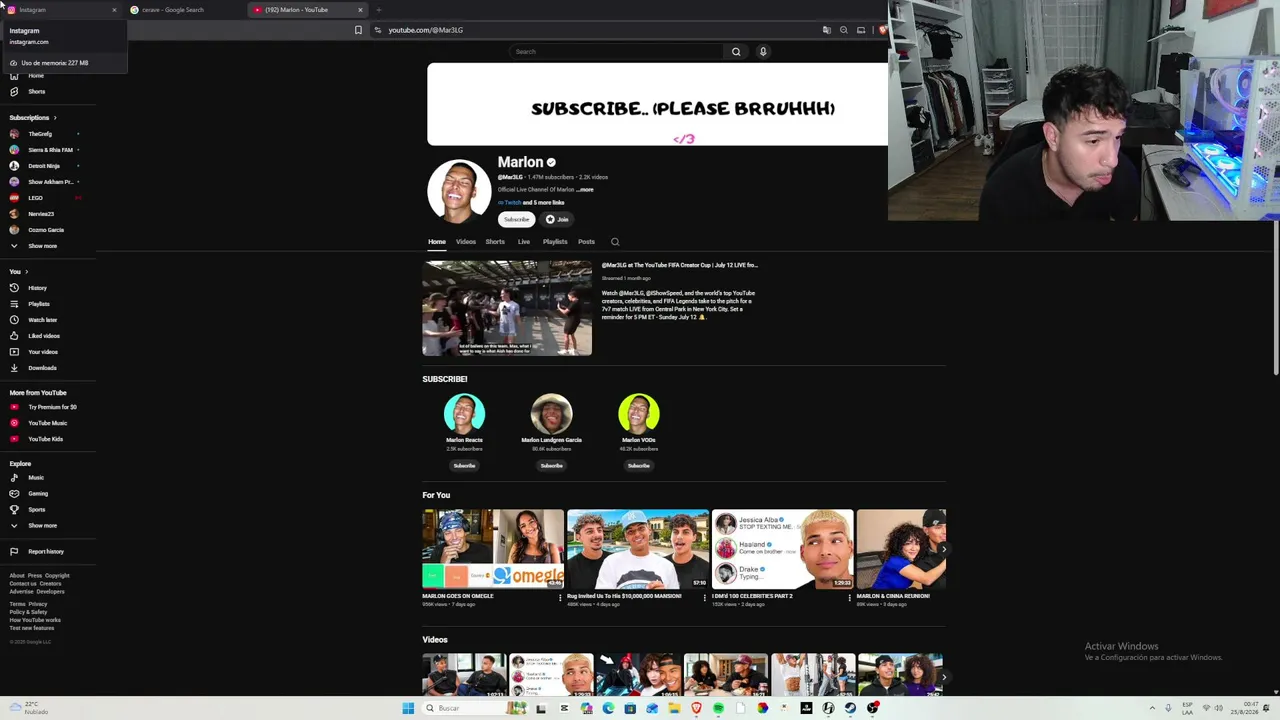Open the $10,000,000 mansion video thumbnail
The image size is (1280, 720).
point(638,549)
